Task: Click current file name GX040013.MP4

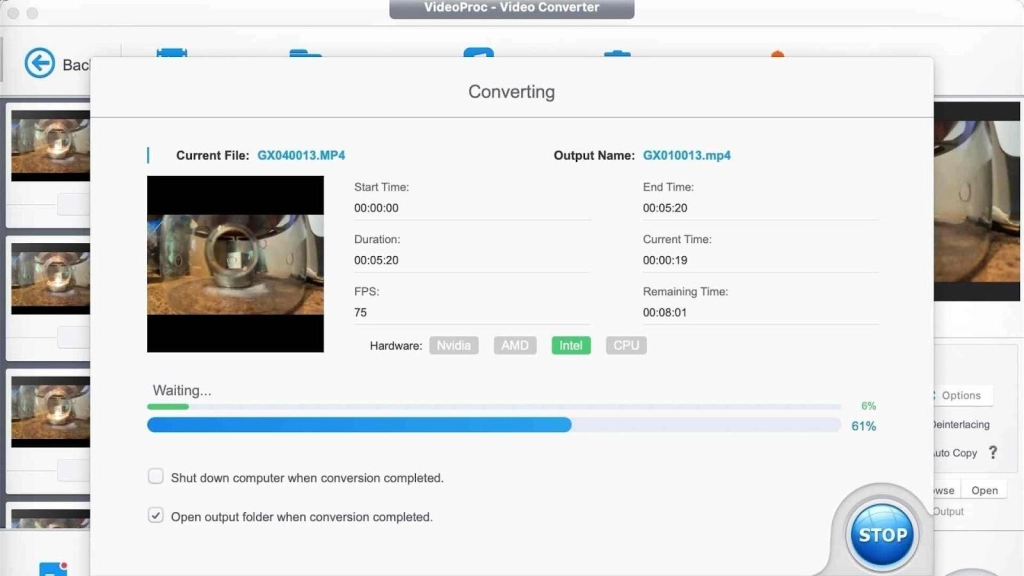Action: click(x=301, y=155)
